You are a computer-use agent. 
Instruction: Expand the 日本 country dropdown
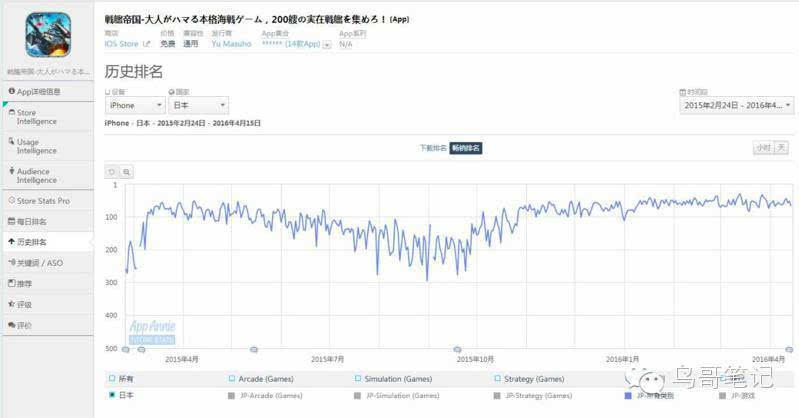click(198, 105)
